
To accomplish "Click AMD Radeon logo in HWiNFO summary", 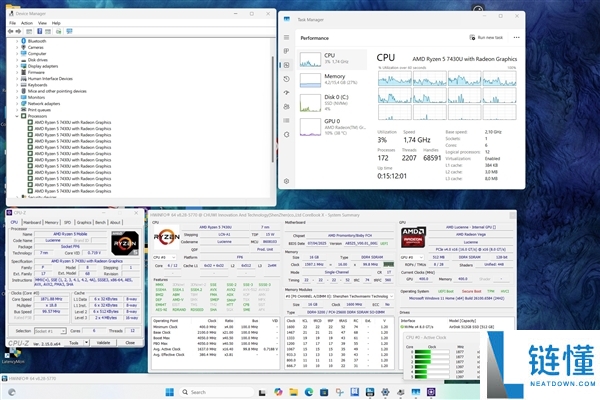I will [x=413, y=237].
